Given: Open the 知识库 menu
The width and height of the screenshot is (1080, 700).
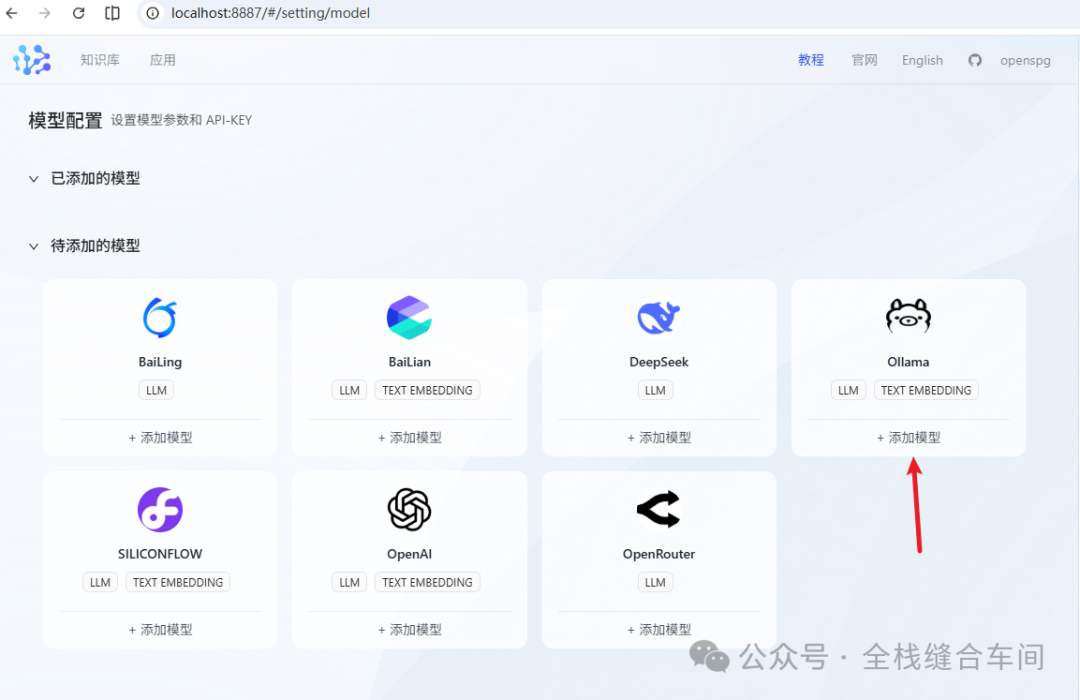Looking at the screenshot, I should [x=100, y=60].
